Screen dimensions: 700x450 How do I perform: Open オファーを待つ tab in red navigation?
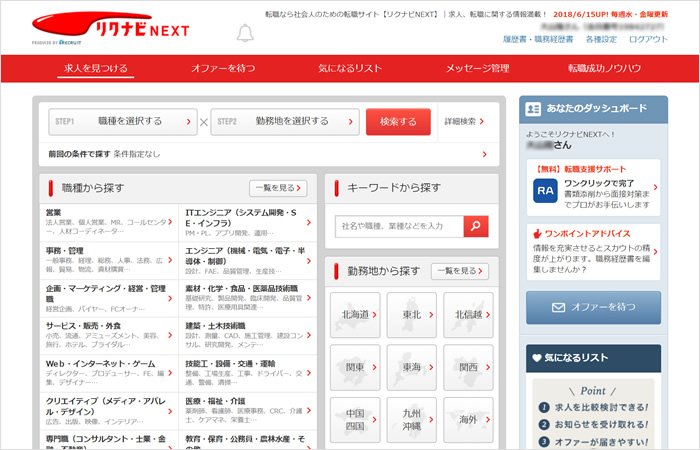(223, 68)
